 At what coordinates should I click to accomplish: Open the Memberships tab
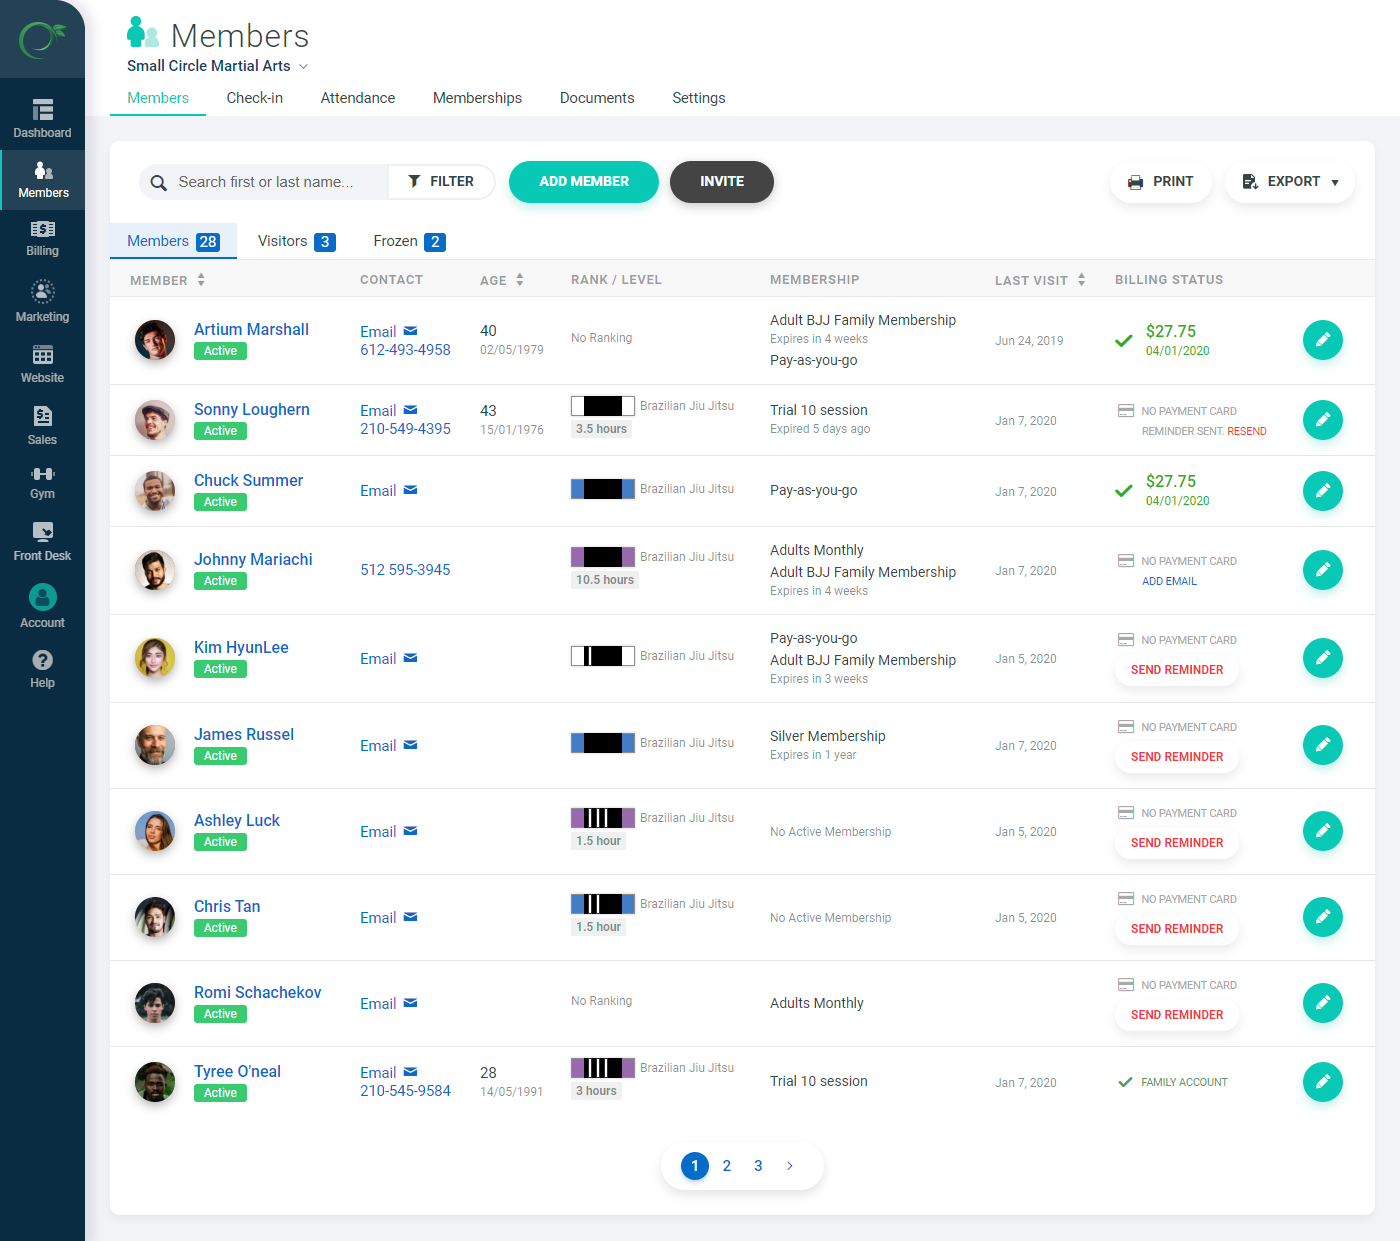[x=477, y=98]
